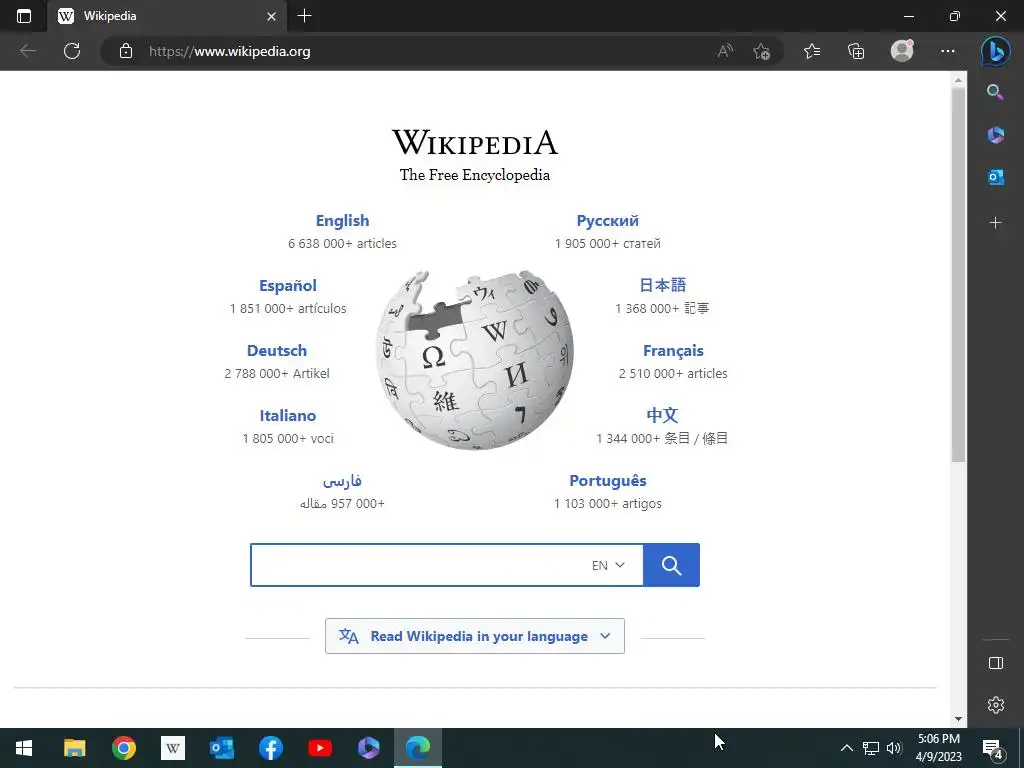Open notification center with 4 alerts
This screenshot has width=1024, height=768.
click(x=993, y=749)
